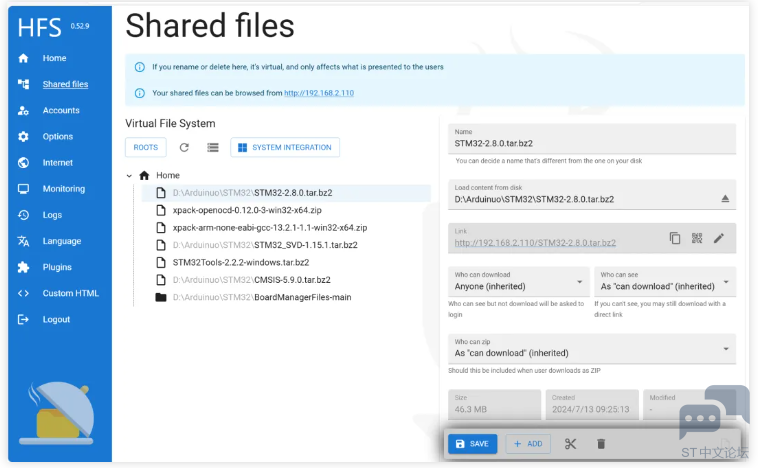Open Custom HTML in the sidebar menu
This screenshot has height=468, width=758.
[x=71, y=293]
